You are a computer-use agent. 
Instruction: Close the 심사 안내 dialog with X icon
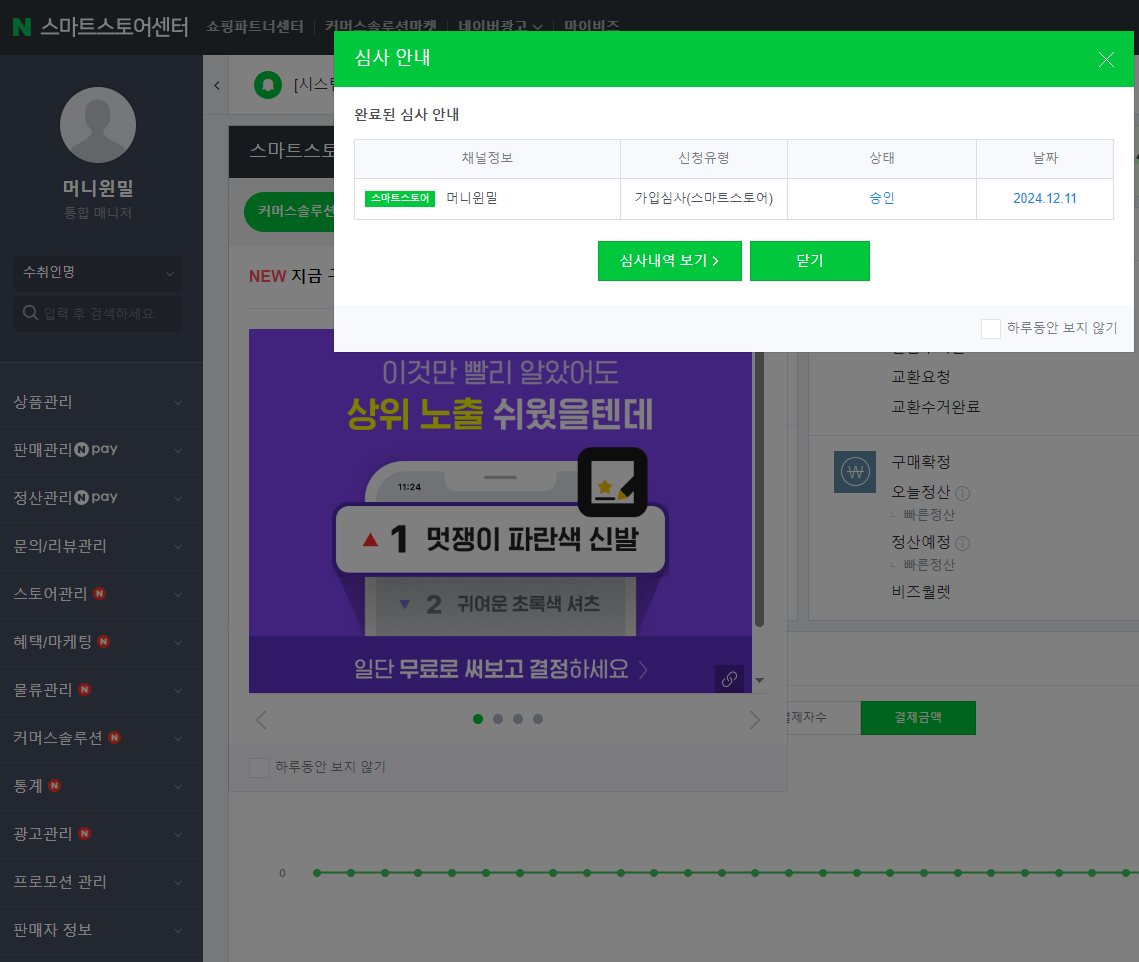click(x=1106, y=60)
